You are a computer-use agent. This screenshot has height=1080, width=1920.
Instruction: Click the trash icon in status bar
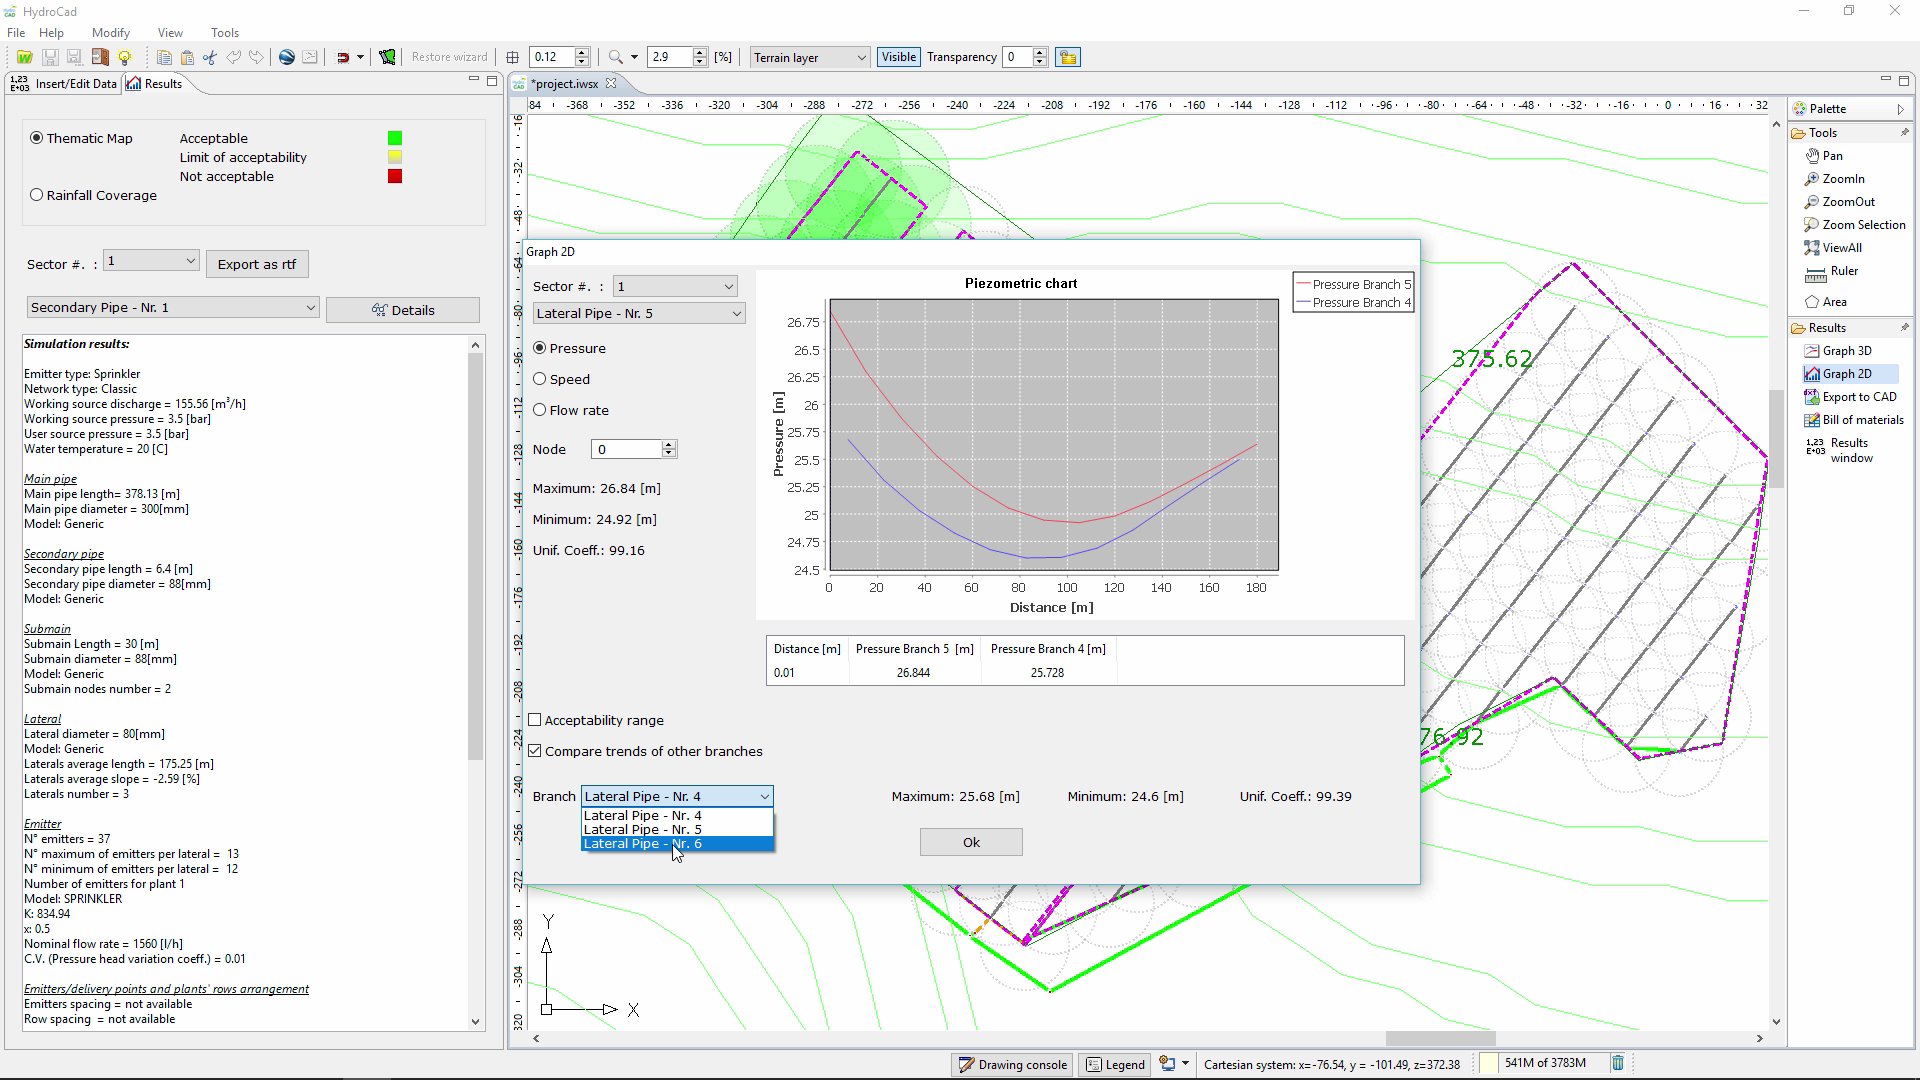point(1617,1063)
